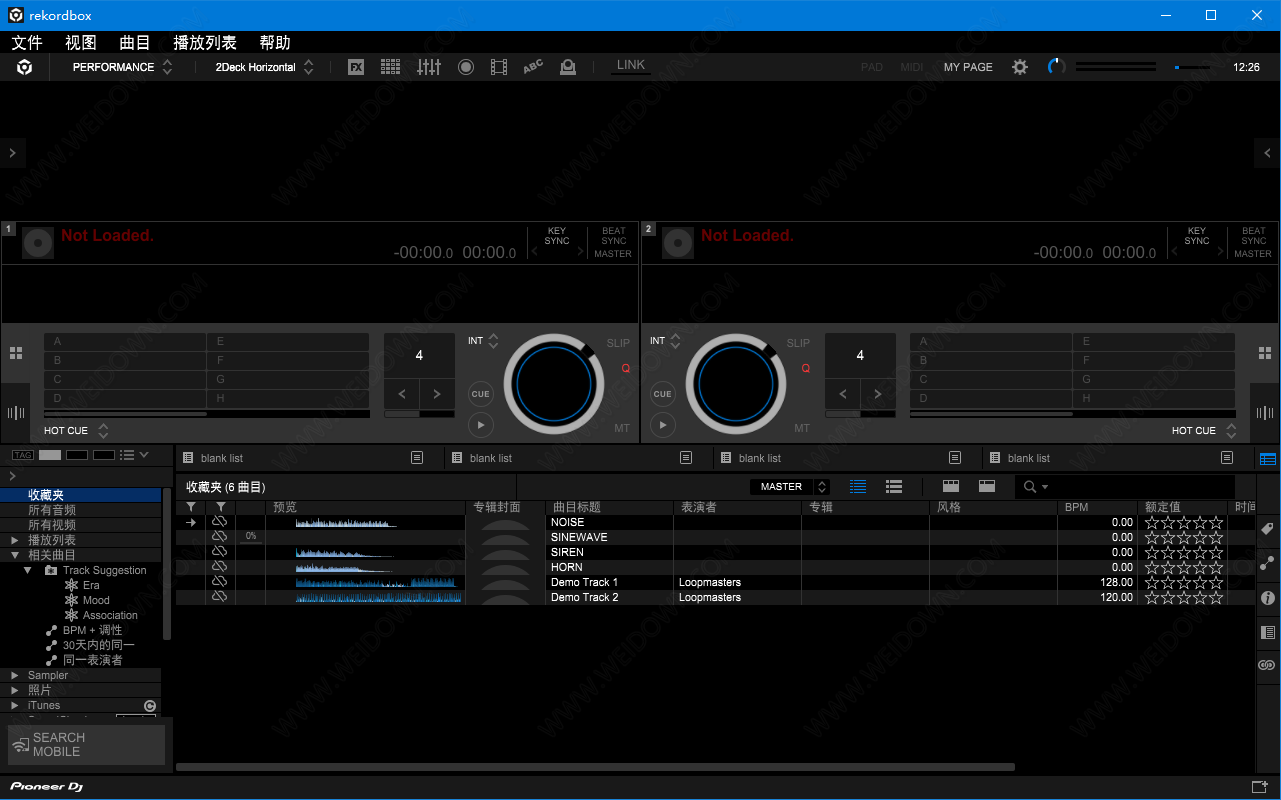
Task: Click SEARCH MOBILE button
Action: pyautogui.click(x=86, y=745)
